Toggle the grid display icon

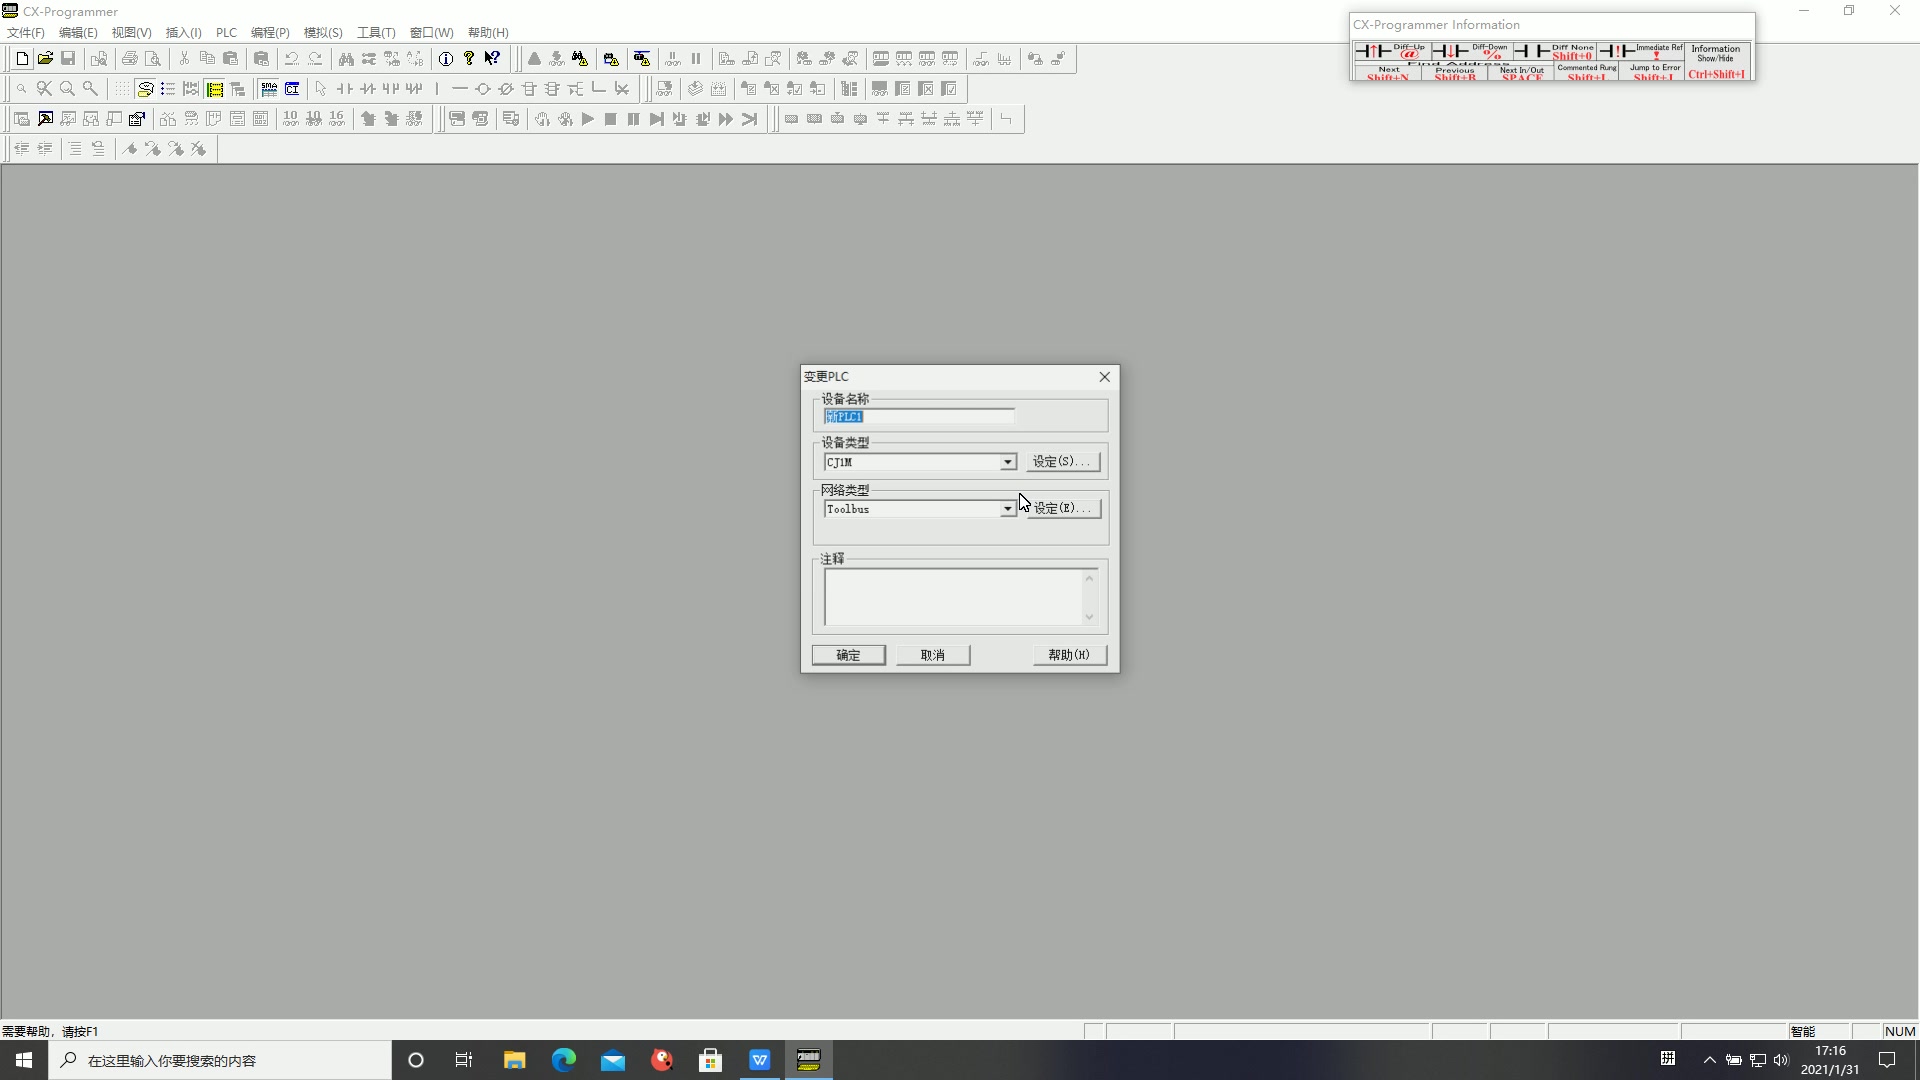122,89
